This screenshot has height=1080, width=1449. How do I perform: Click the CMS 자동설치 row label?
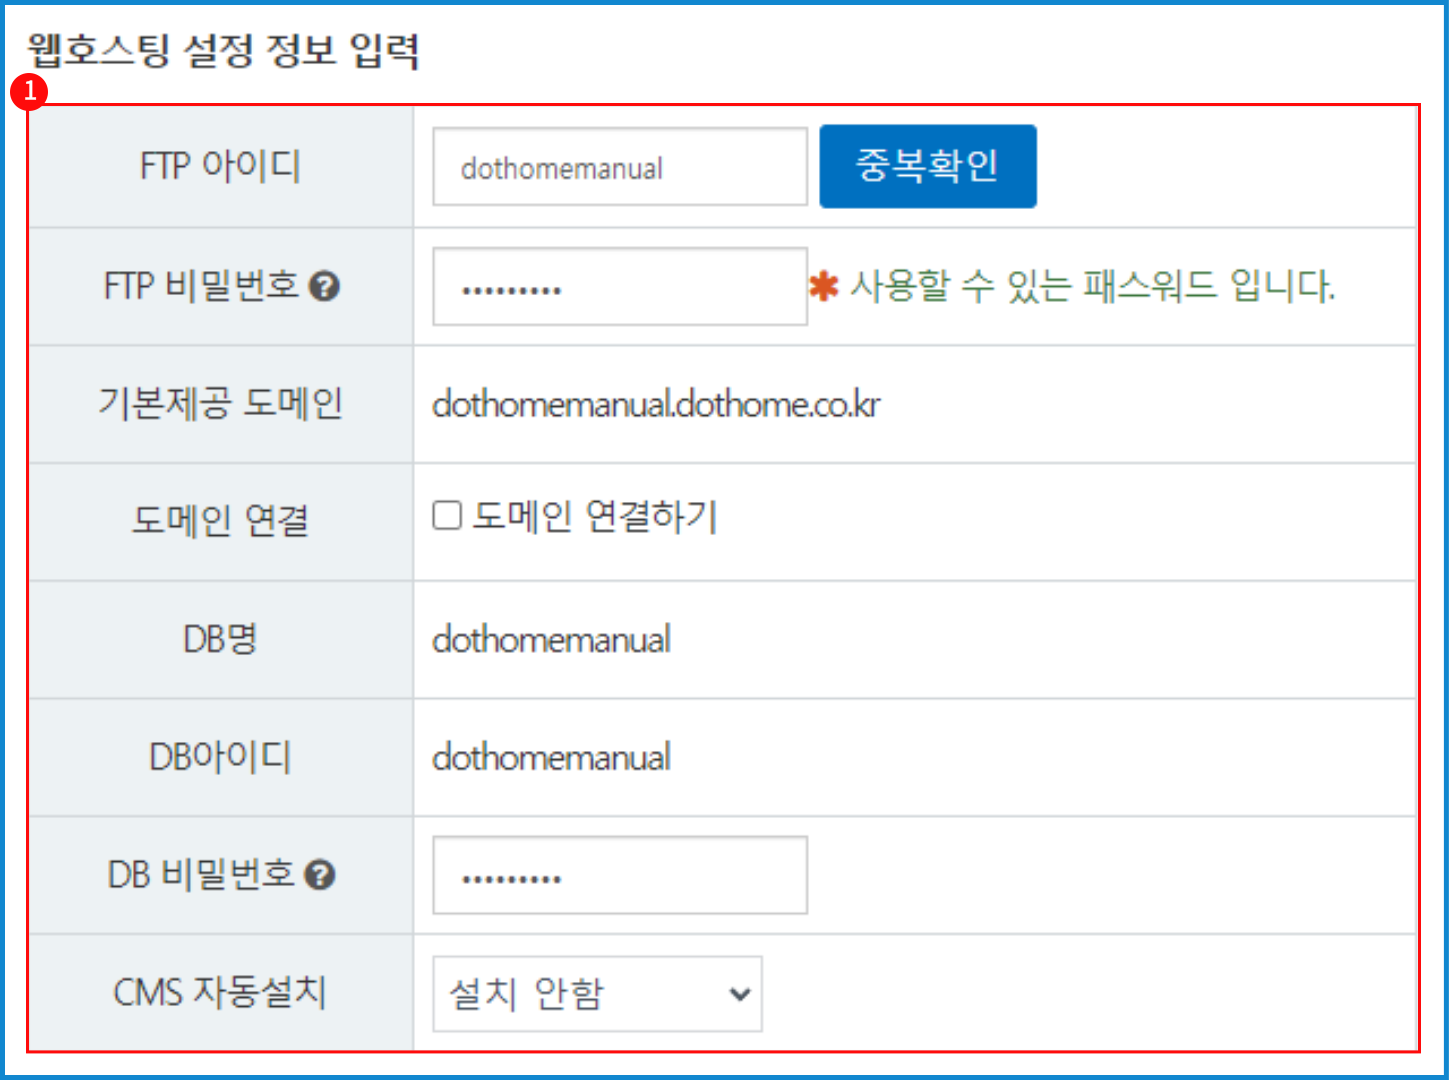pyautogui.click(x=220, y=993)
